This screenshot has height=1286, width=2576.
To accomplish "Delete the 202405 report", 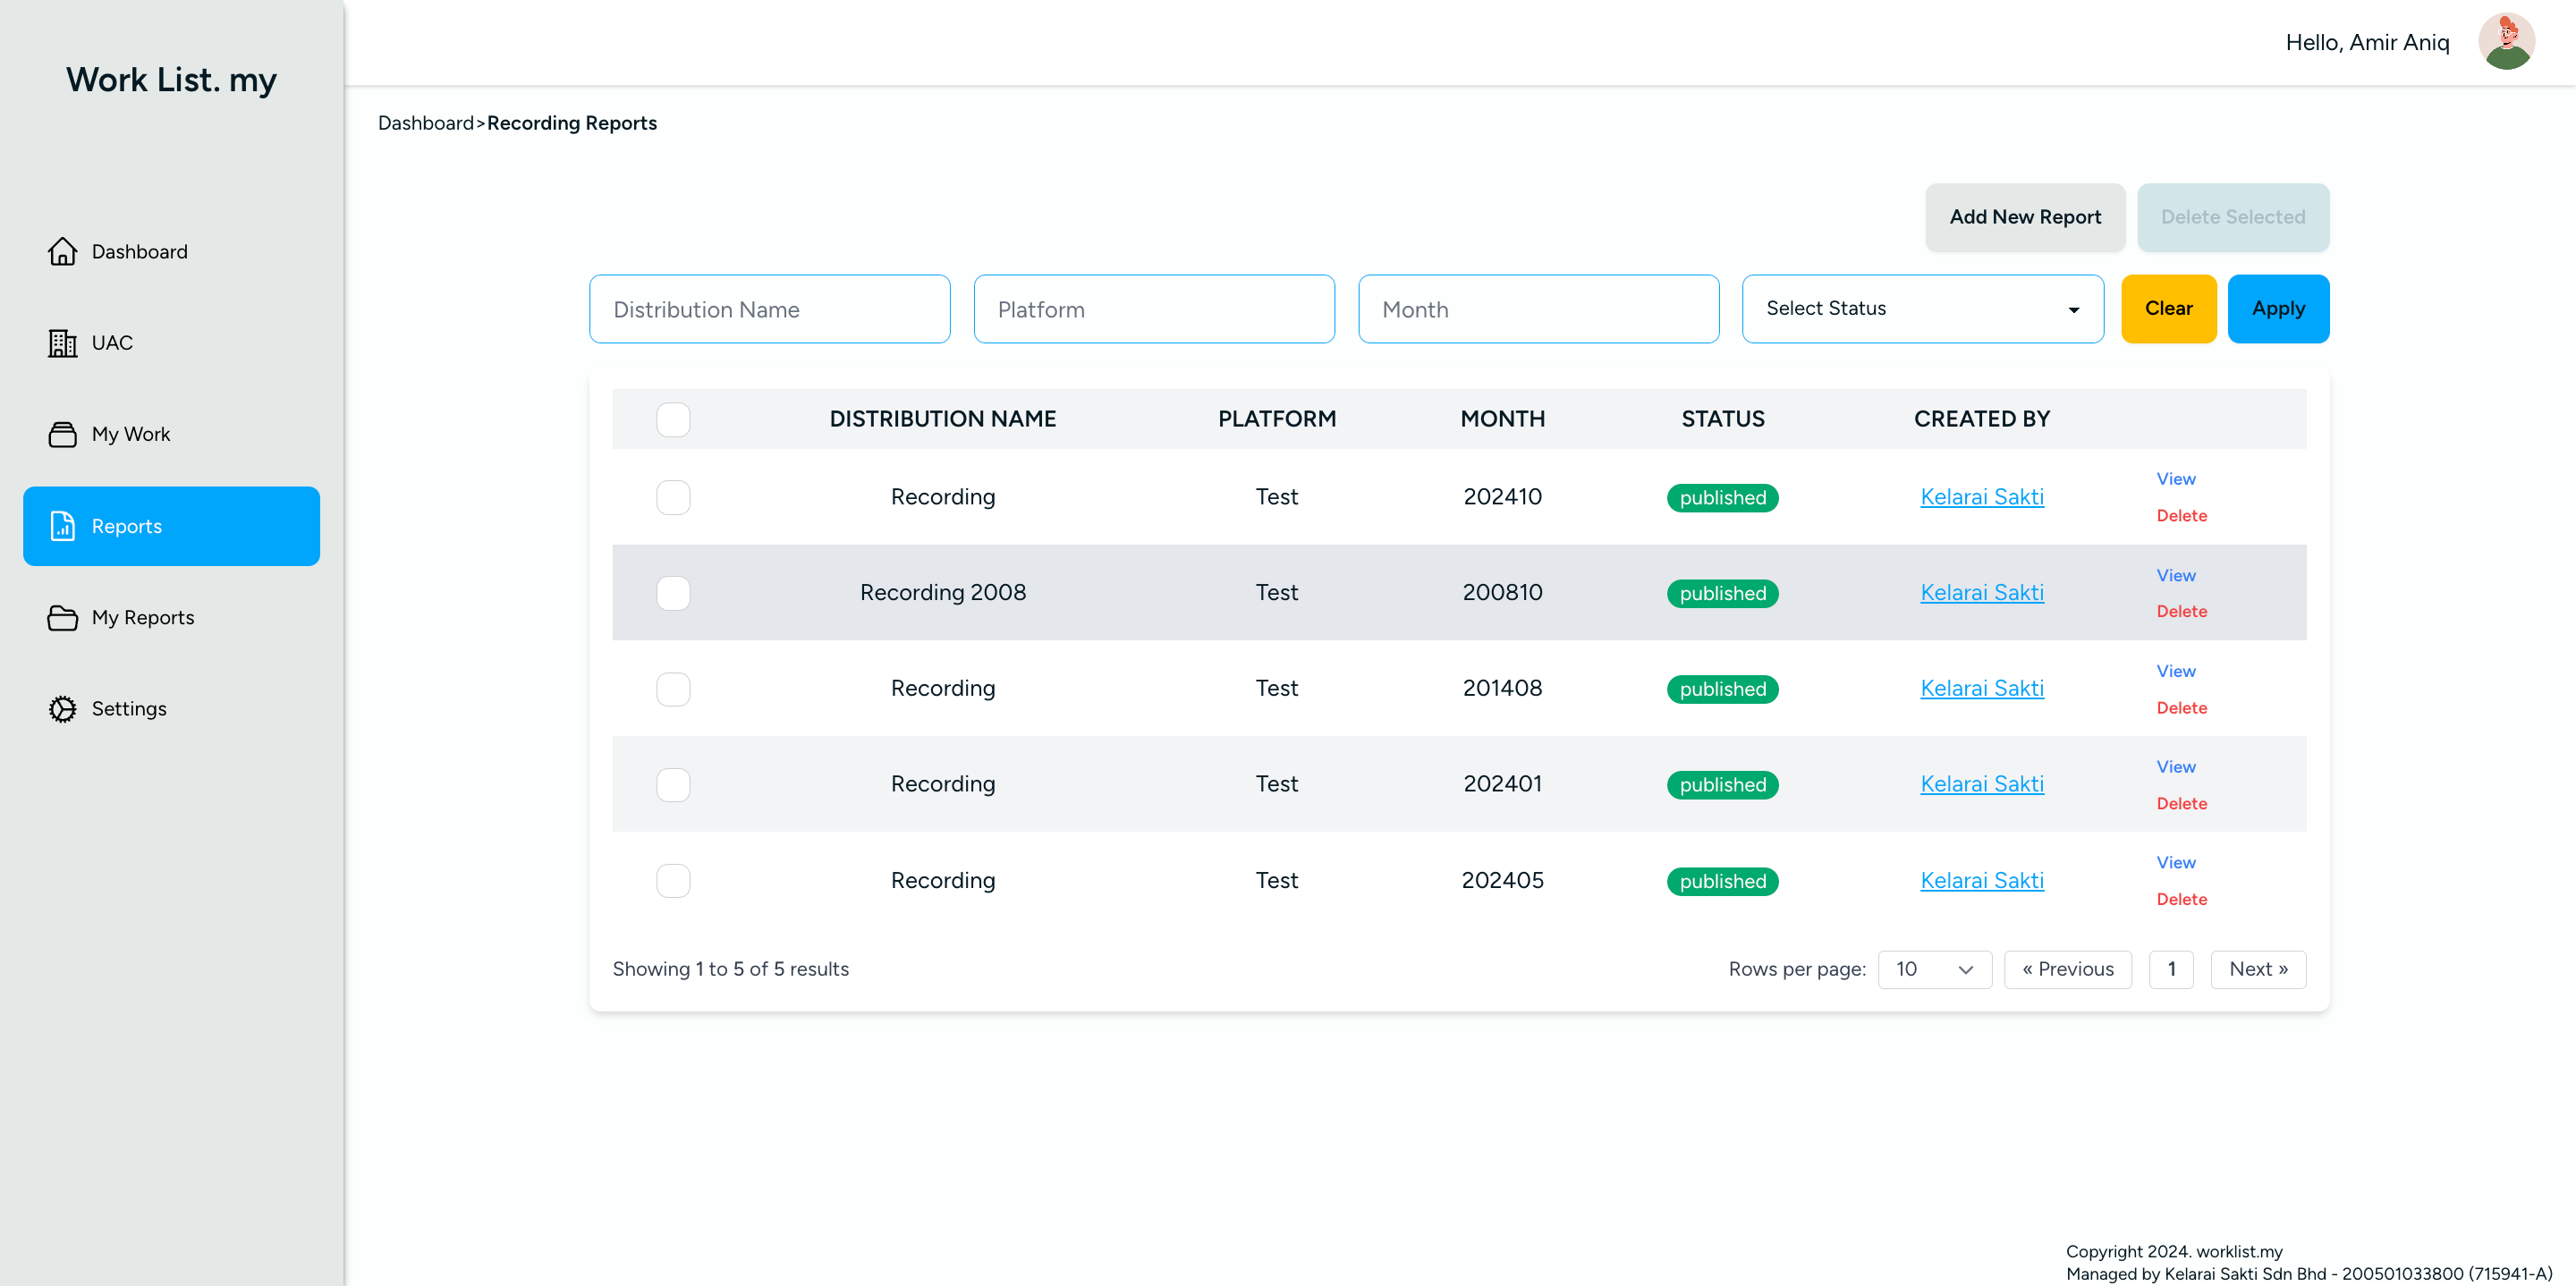I will 2181,899.
